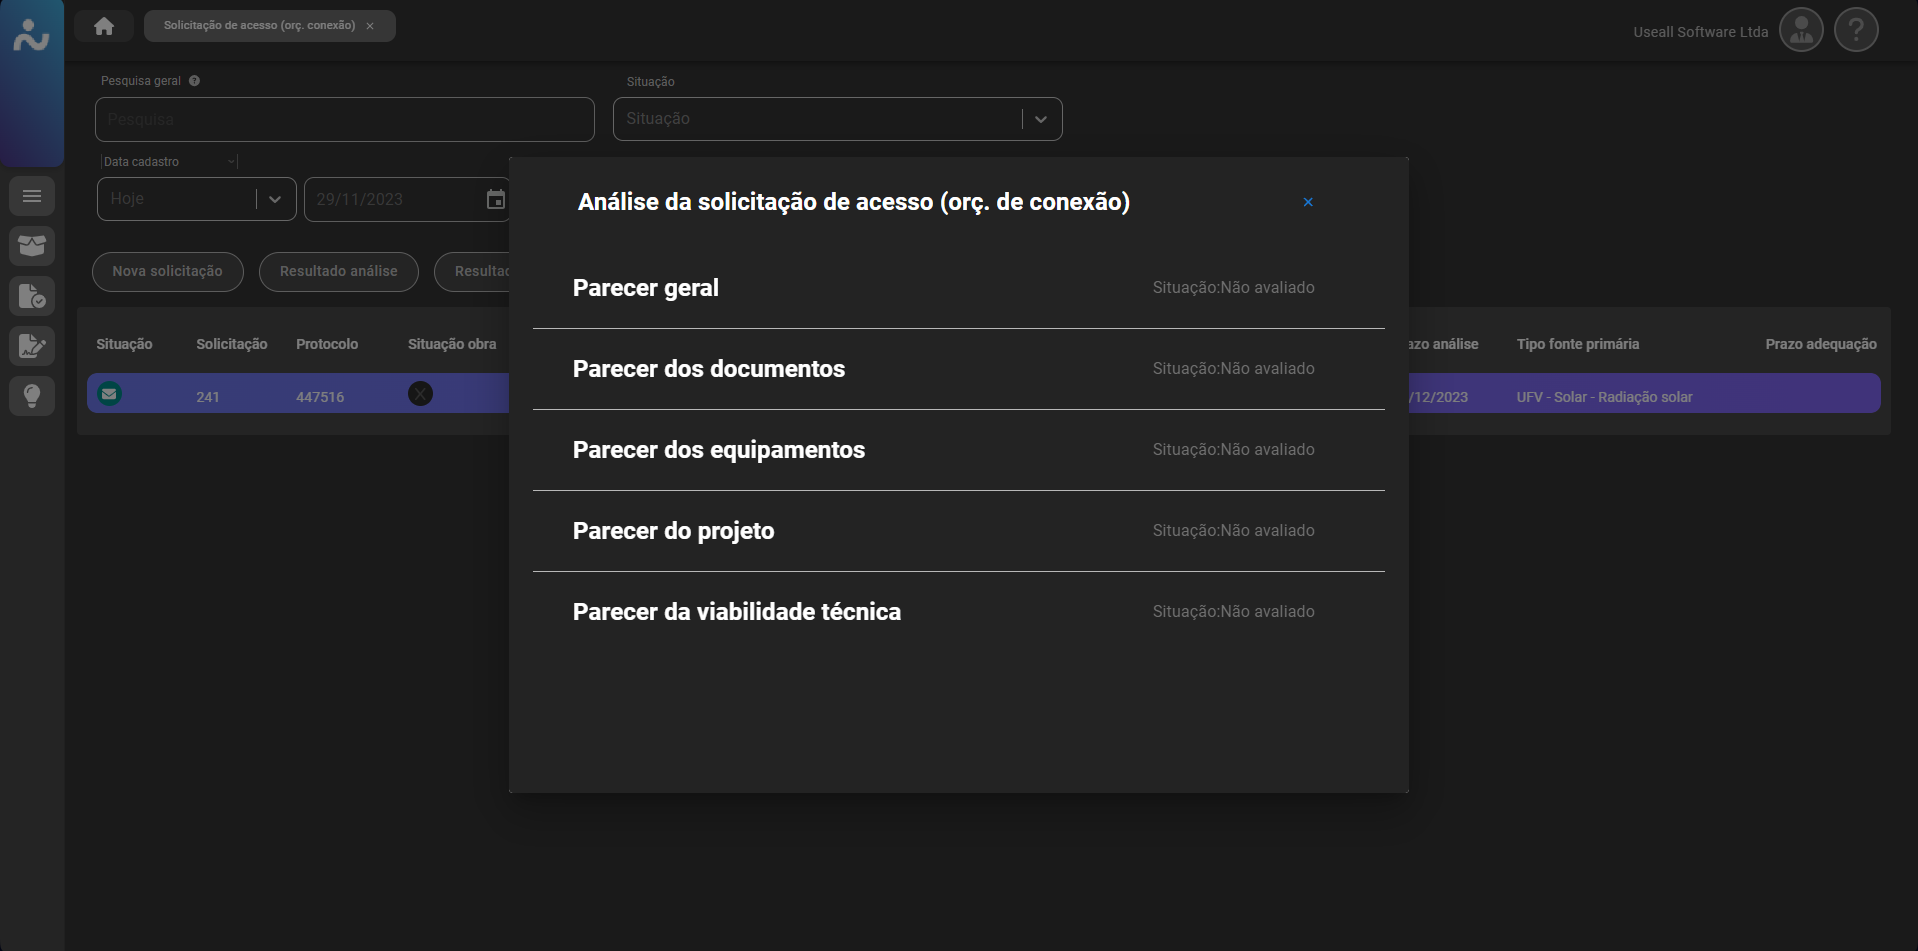Click the Resultado análise button
Screen dimensions: 1918x951
[x=338, y=272]
